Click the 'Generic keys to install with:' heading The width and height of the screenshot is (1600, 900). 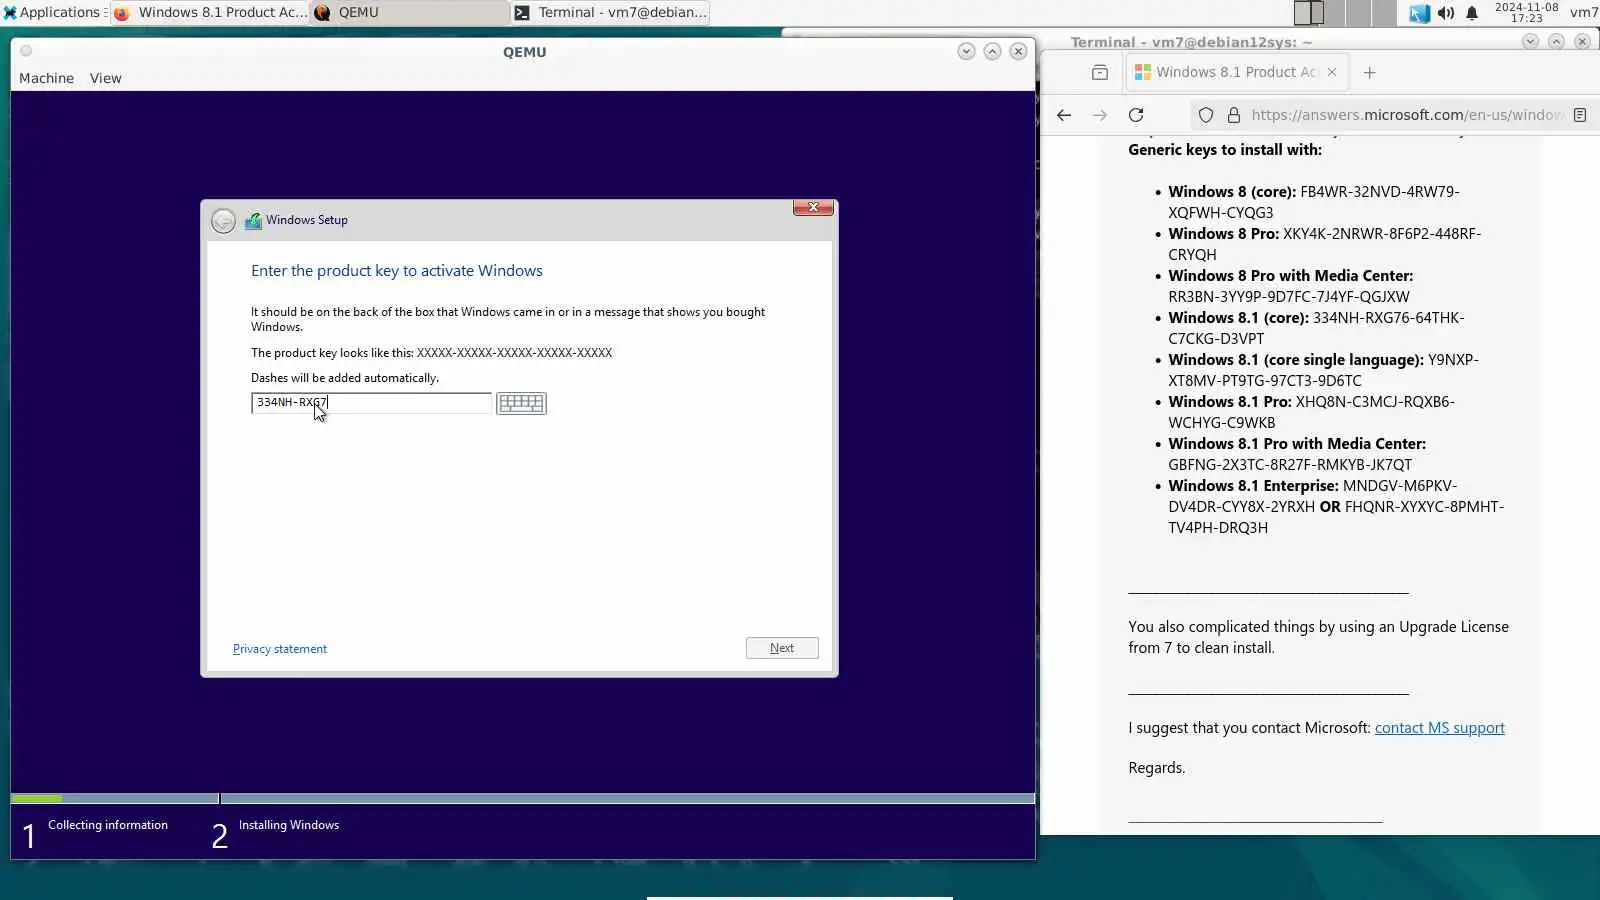pos(1225,150)
